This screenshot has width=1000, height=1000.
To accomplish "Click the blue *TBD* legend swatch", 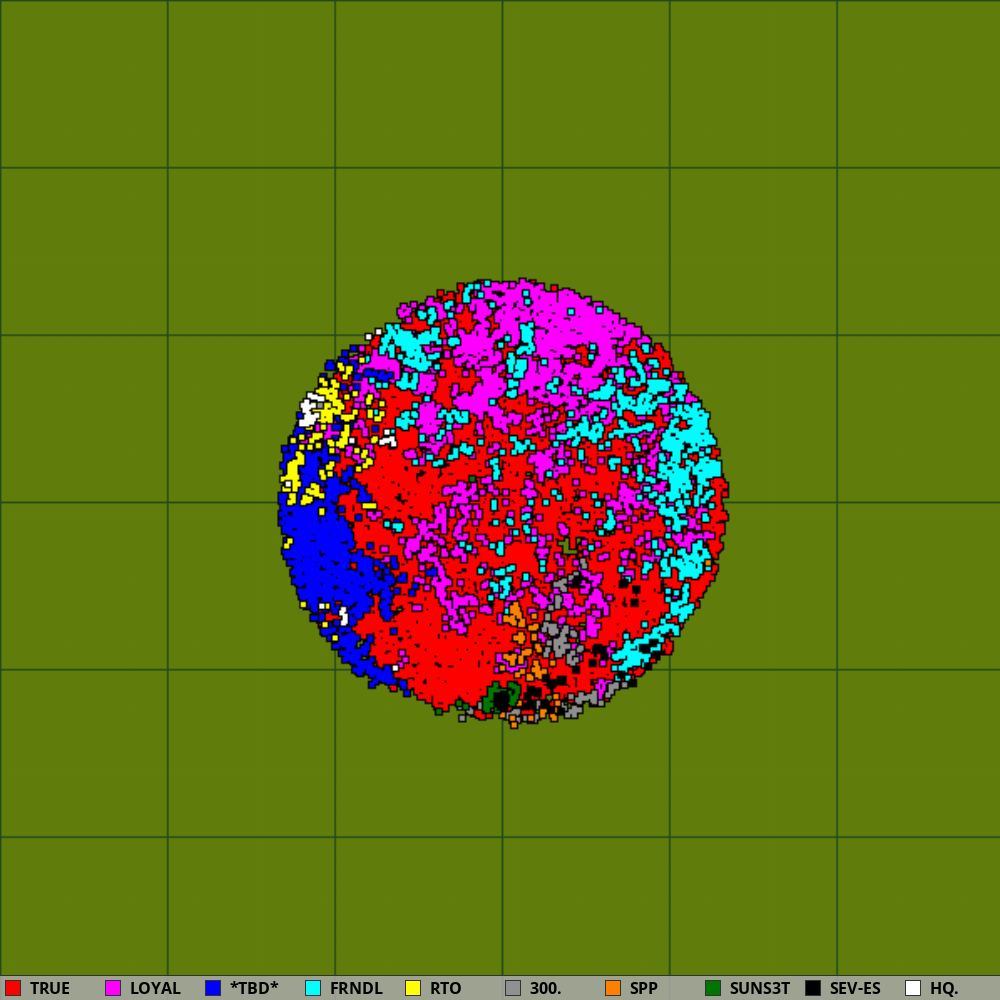I will click(x=213, y=988).
